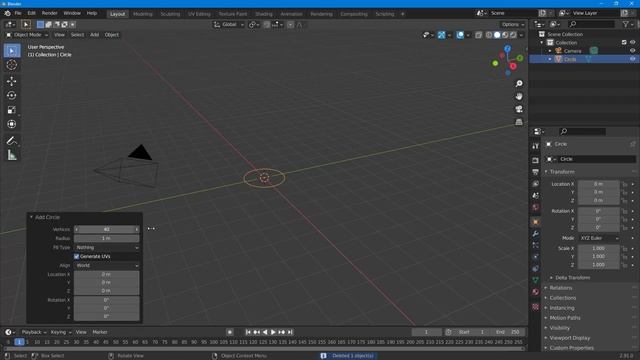Image resolution: width=640 pixels, height=360 pixels.
Task: Uncheck Generate UVs checkbox
Action: [76, 256]
